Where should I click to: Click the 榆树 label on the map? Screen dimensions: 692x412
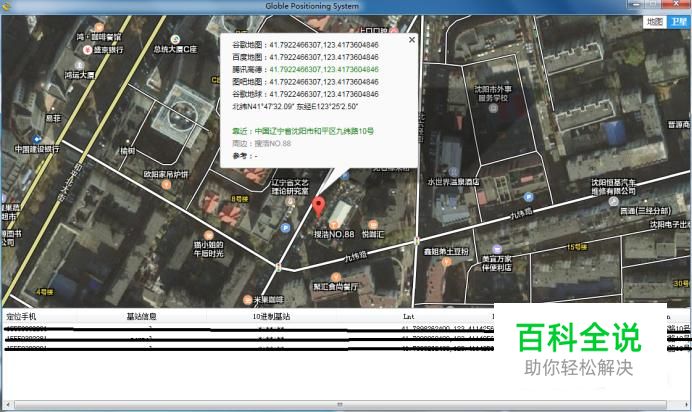128,151
